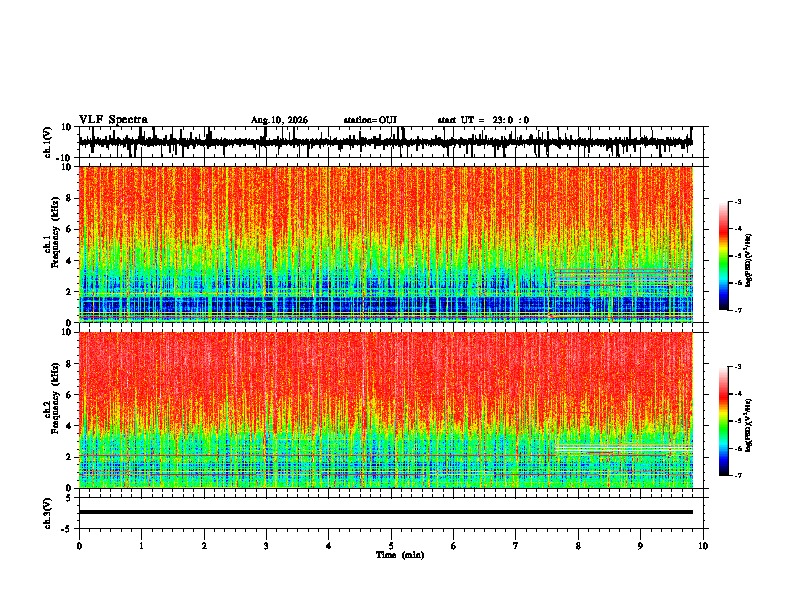This screenshot has width=792, height=612.
Task: Click time axis tick label "8"
Action: [x=578, y=546]
